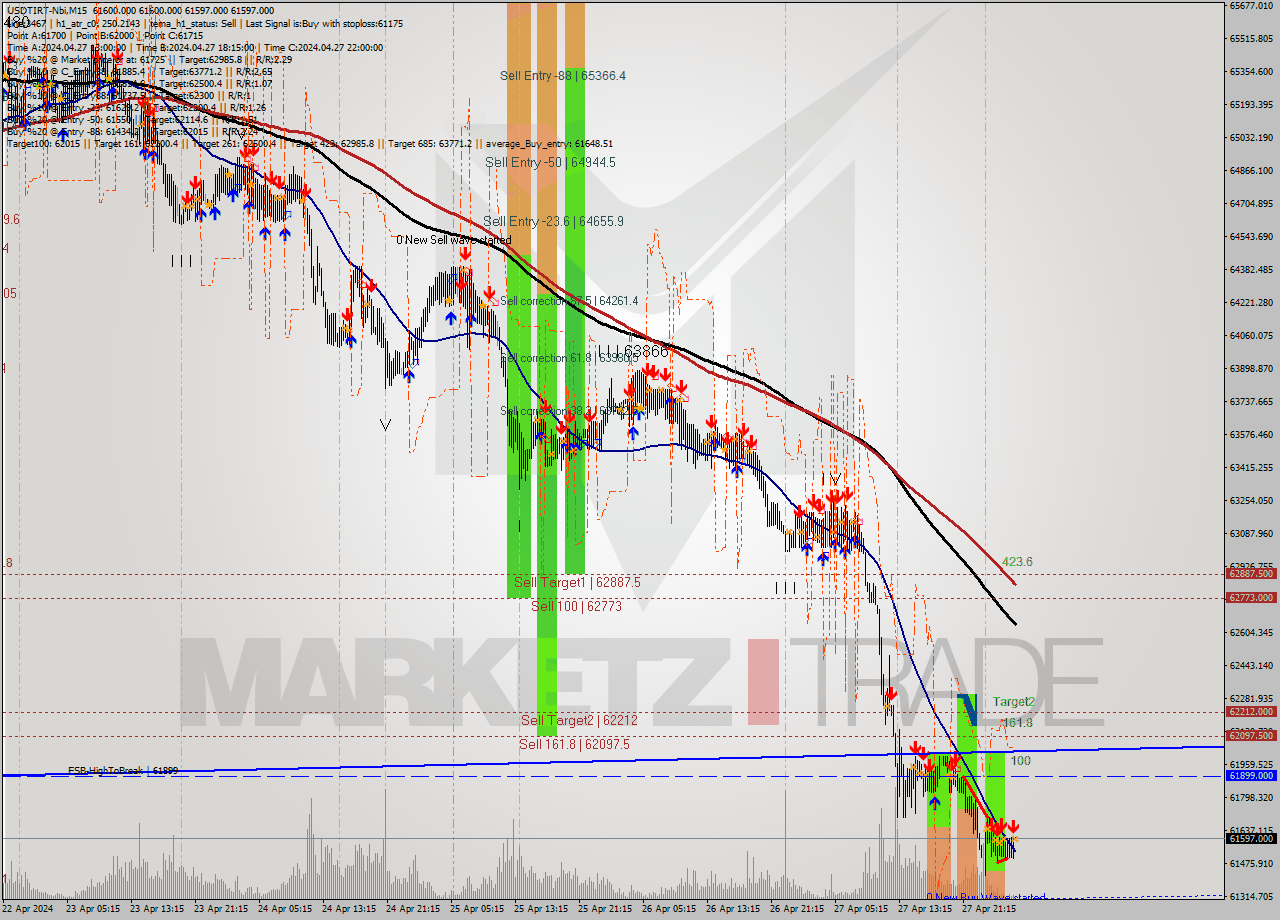Click the green '423.6' Fibonacci label

pyautogui.click(x=1017, y=562)
